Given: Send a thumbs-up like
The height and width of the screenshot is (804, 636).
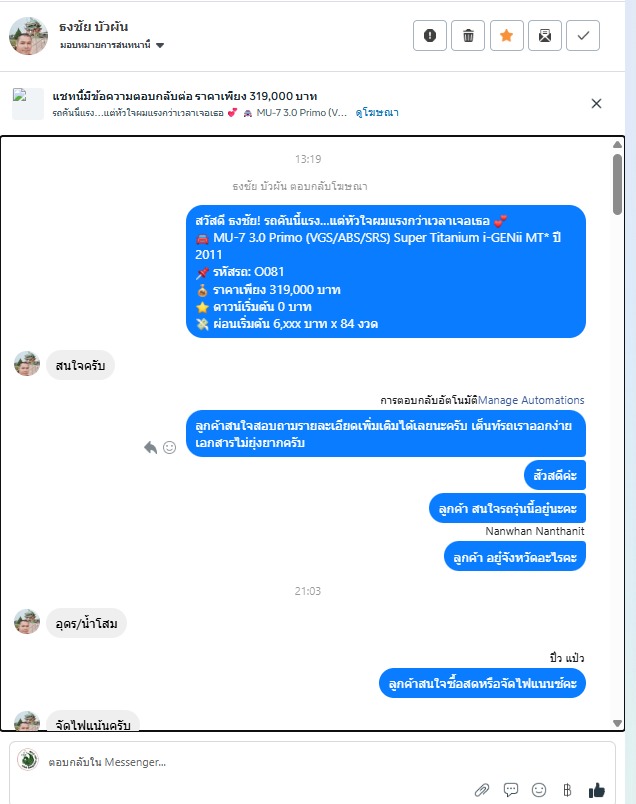Looking at the screenshot, I should pos(597,790).
